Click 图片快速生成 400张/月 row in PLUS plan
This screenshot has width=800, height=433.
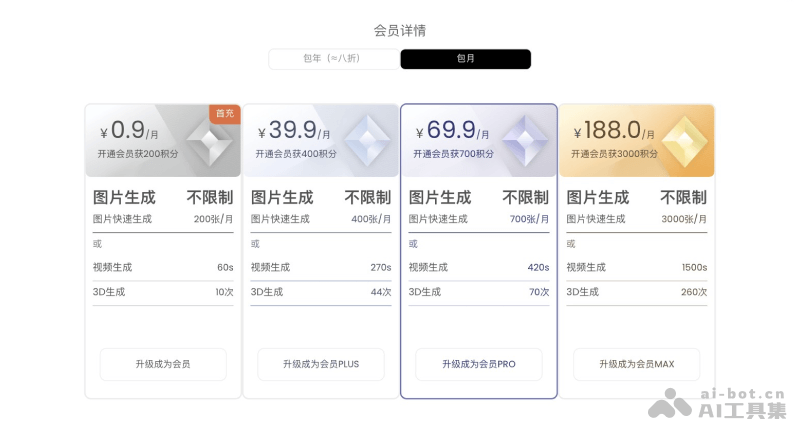point(320,219)
